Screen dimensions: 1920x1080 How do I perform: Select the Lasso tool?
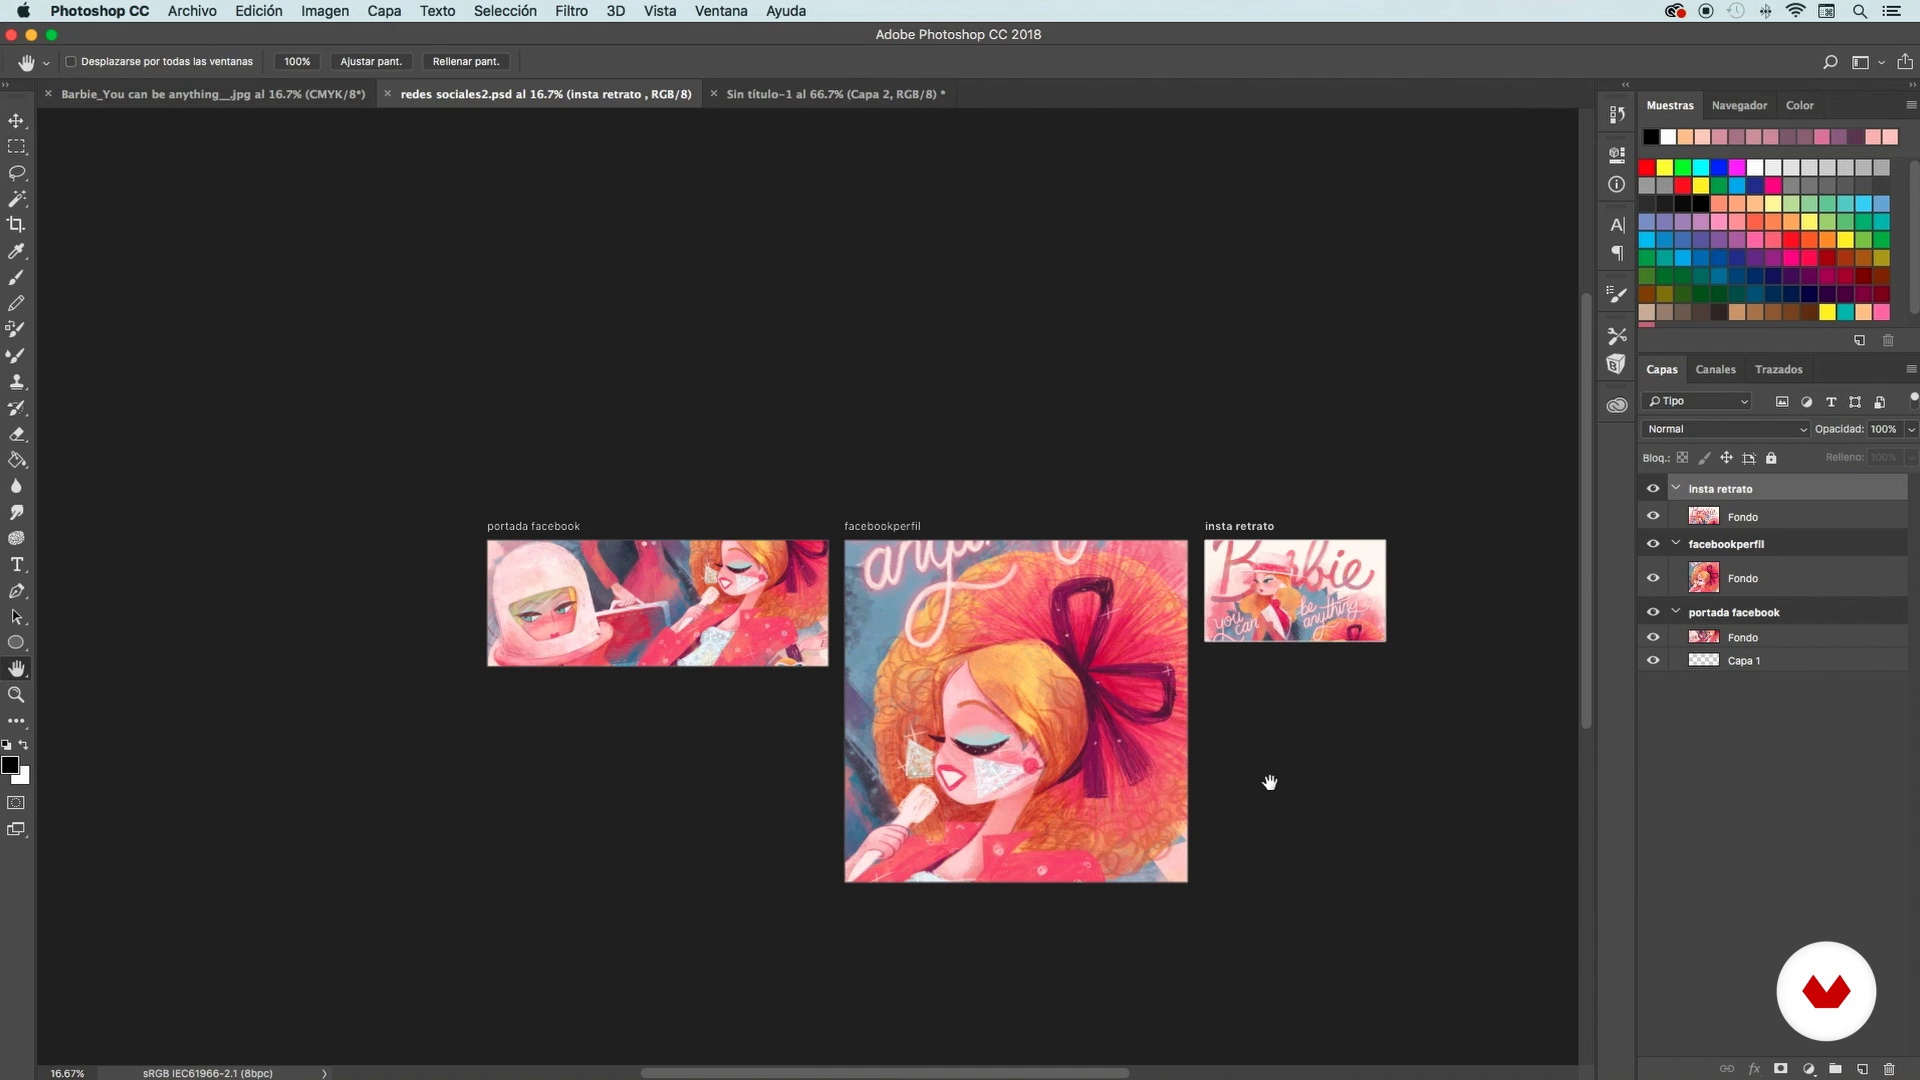pos(17,173)
